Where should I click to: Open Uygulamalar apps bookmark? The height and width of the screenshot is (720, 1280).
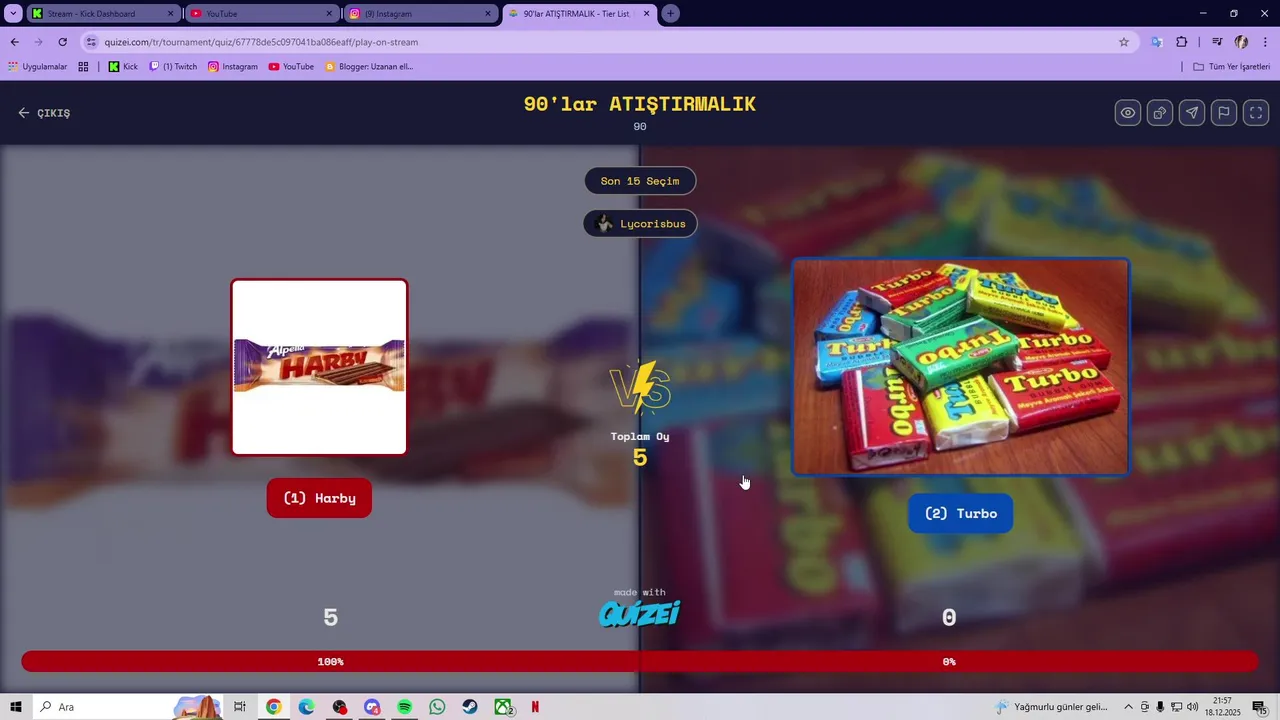(38, 67)
